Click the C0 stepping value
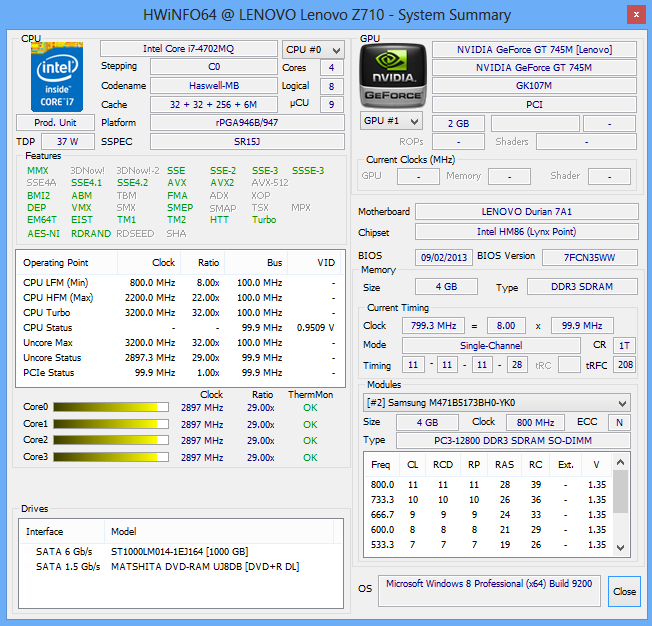The width and height of the screenshot is (652, 626). click(x=214, y=67)
